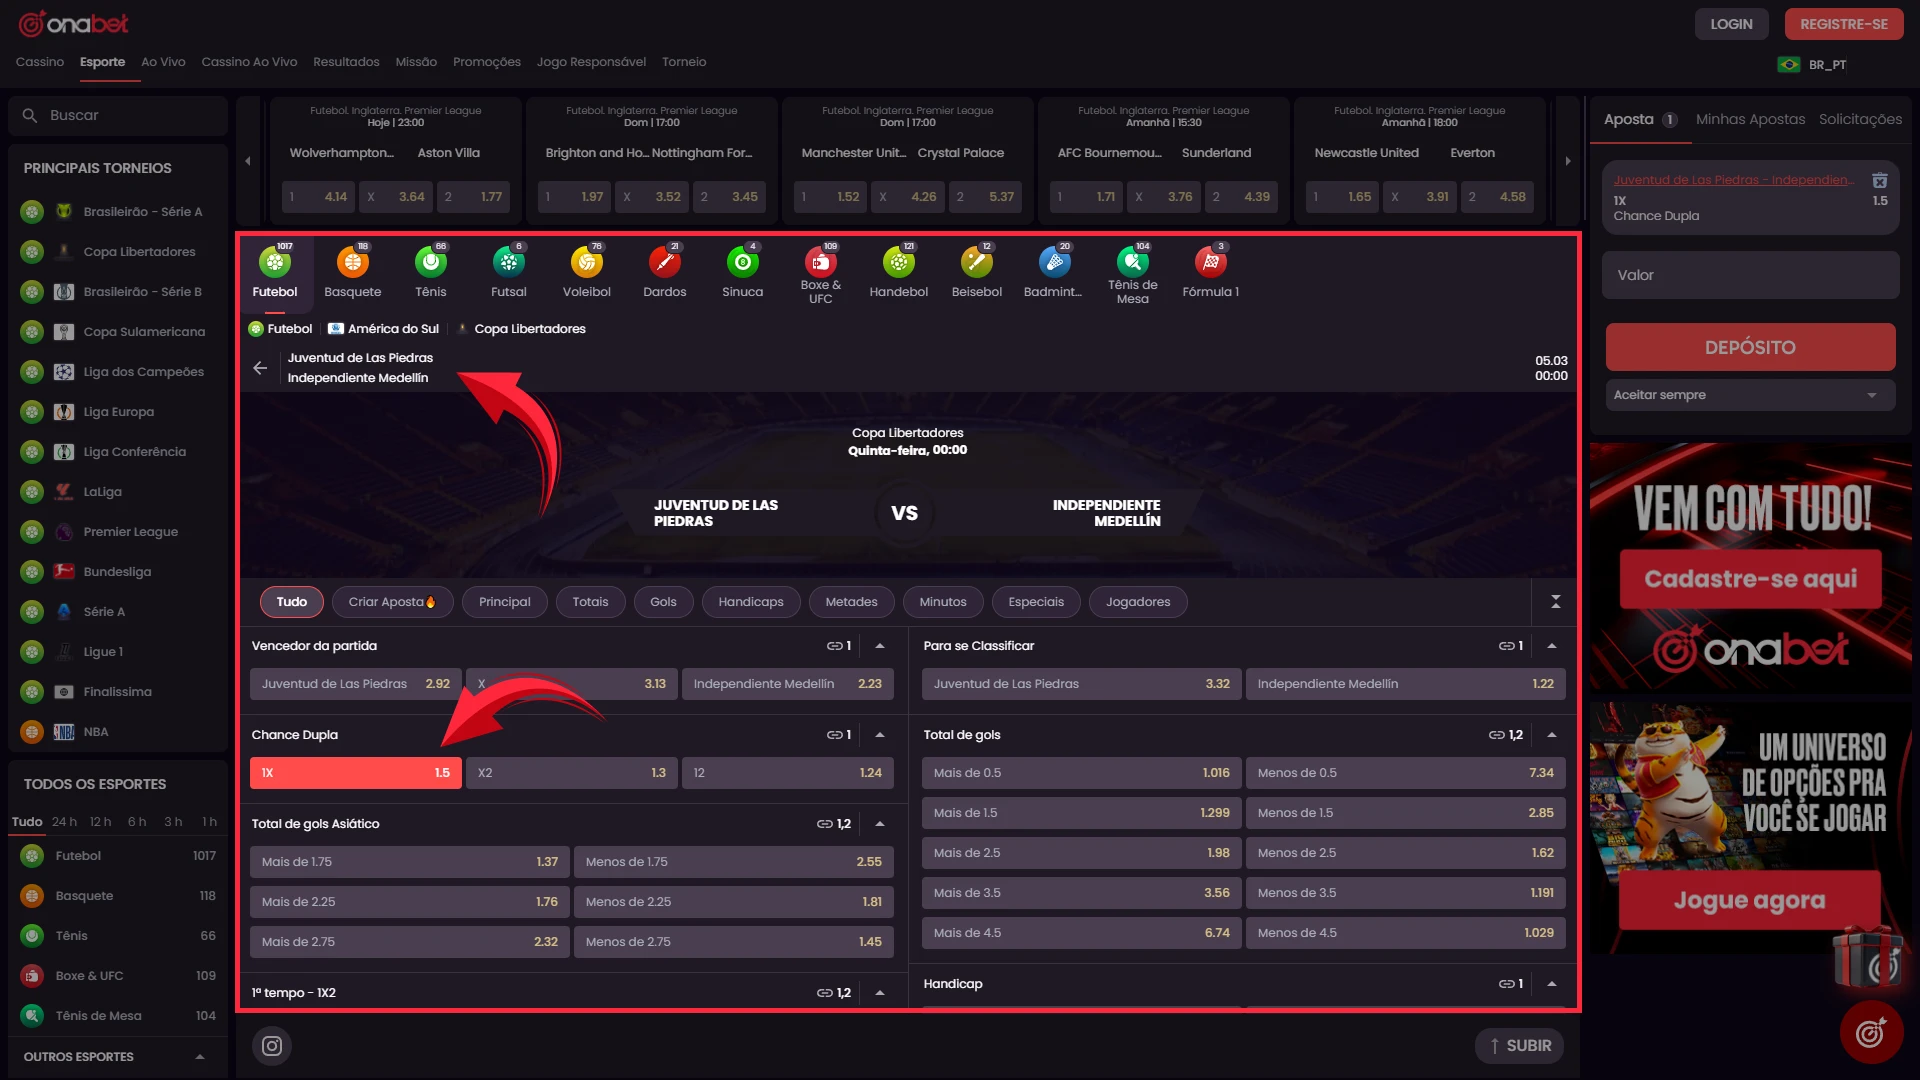
Task: Click the gift box icon
Action: click(1866, 957)
